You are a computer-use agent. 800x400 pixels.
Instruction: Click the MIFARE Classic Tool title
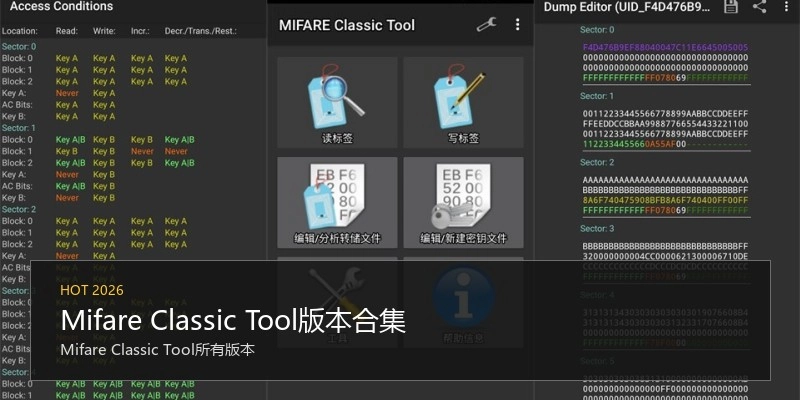[x=347, y=26]
